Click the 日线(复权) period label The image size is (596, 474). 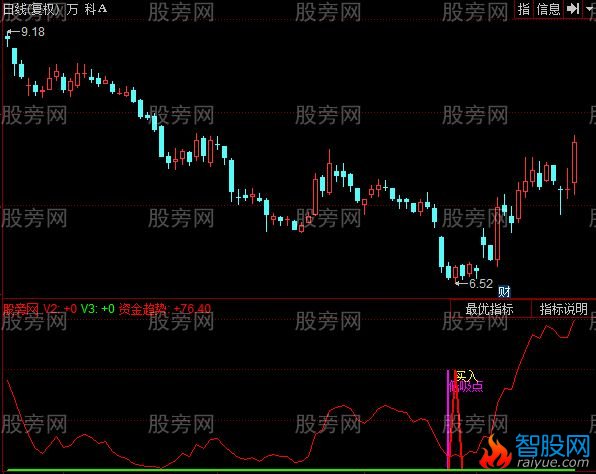pos(32,9)
